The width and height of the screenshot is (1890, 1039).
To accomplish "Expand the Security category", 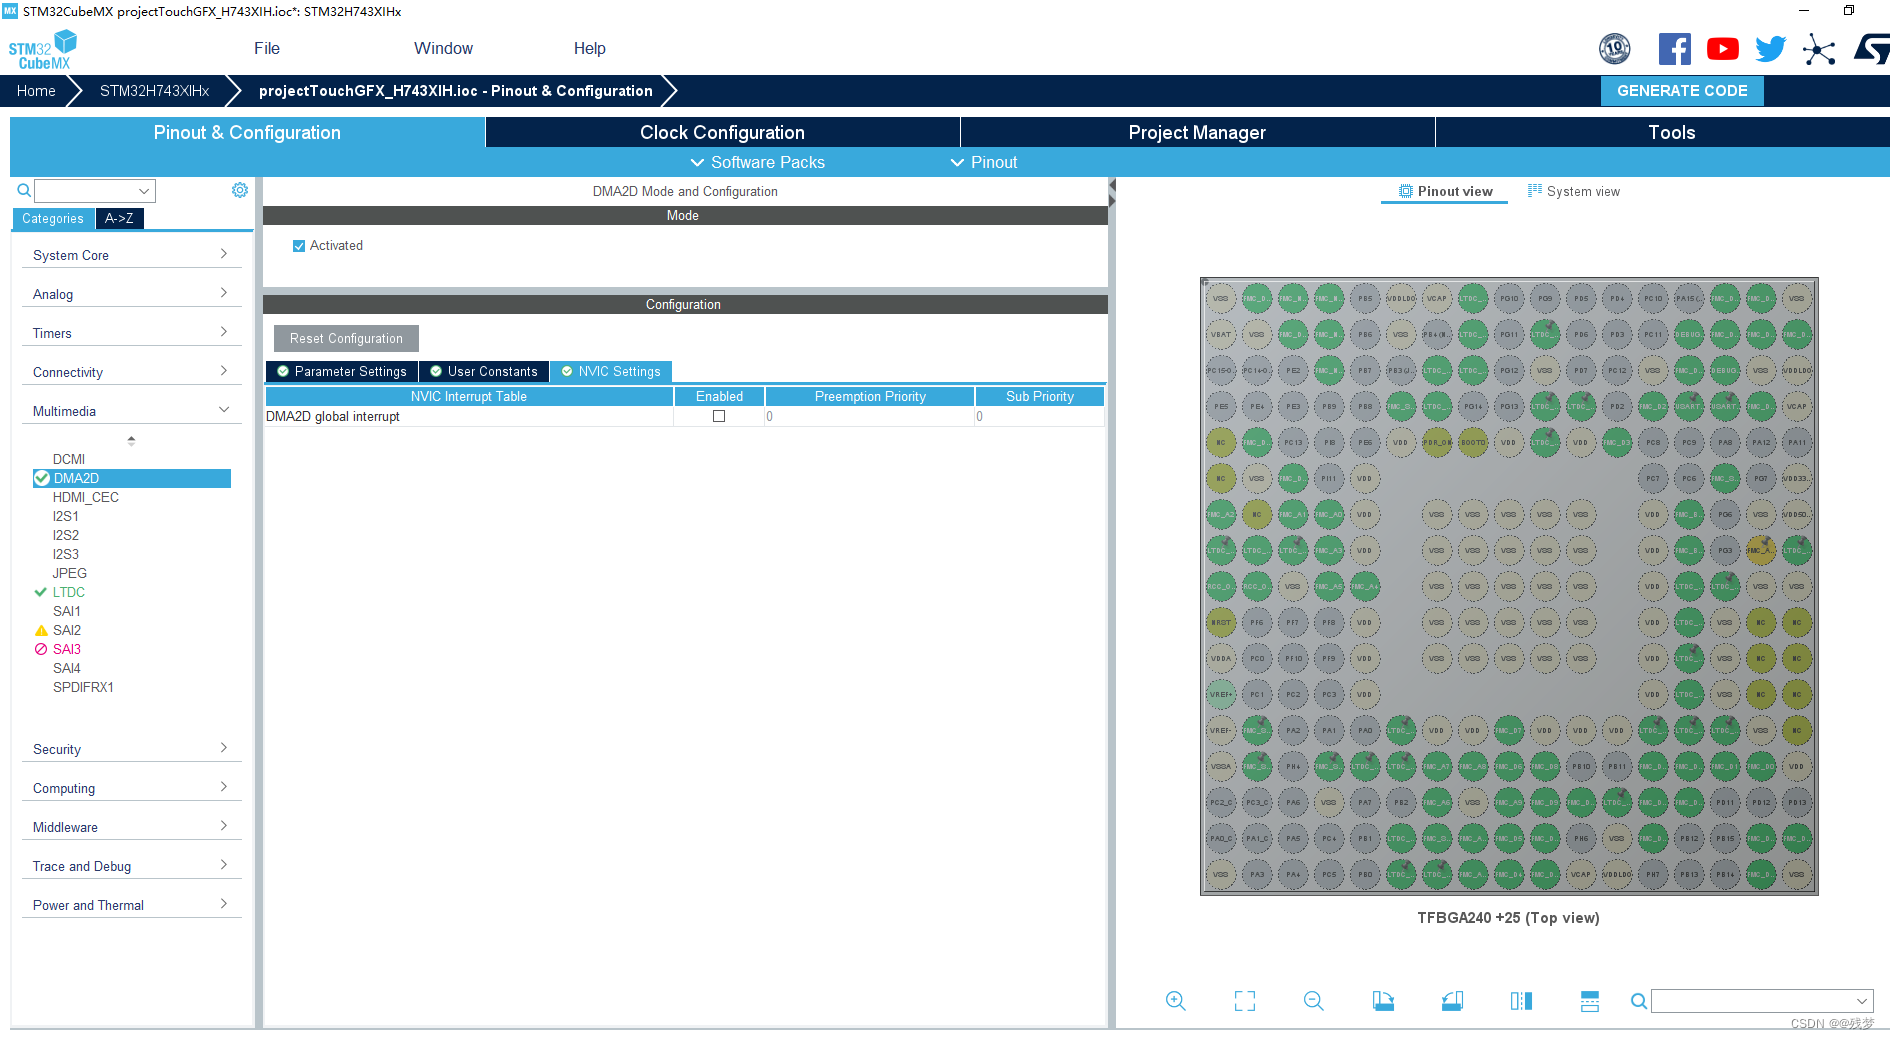I will click(131, 749).
